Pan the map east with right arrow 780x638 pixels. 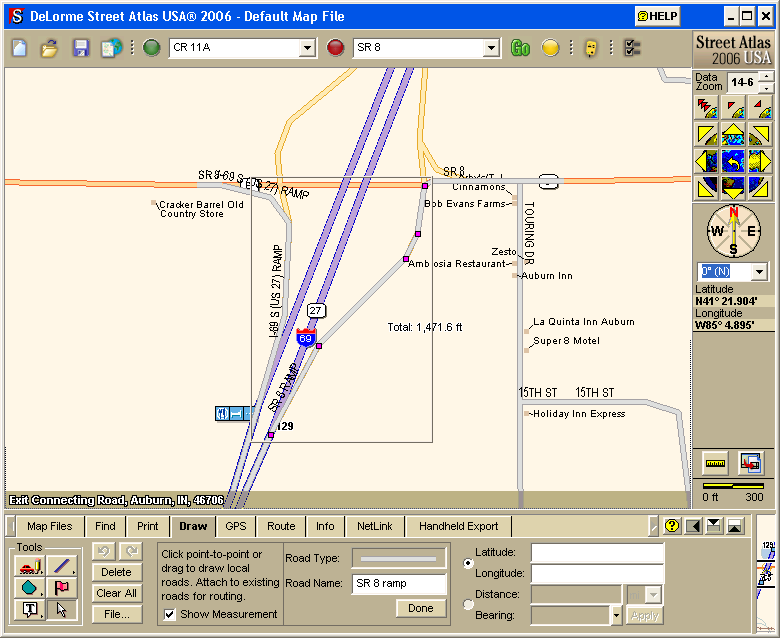pyautogui.click(x=760, y=162)
